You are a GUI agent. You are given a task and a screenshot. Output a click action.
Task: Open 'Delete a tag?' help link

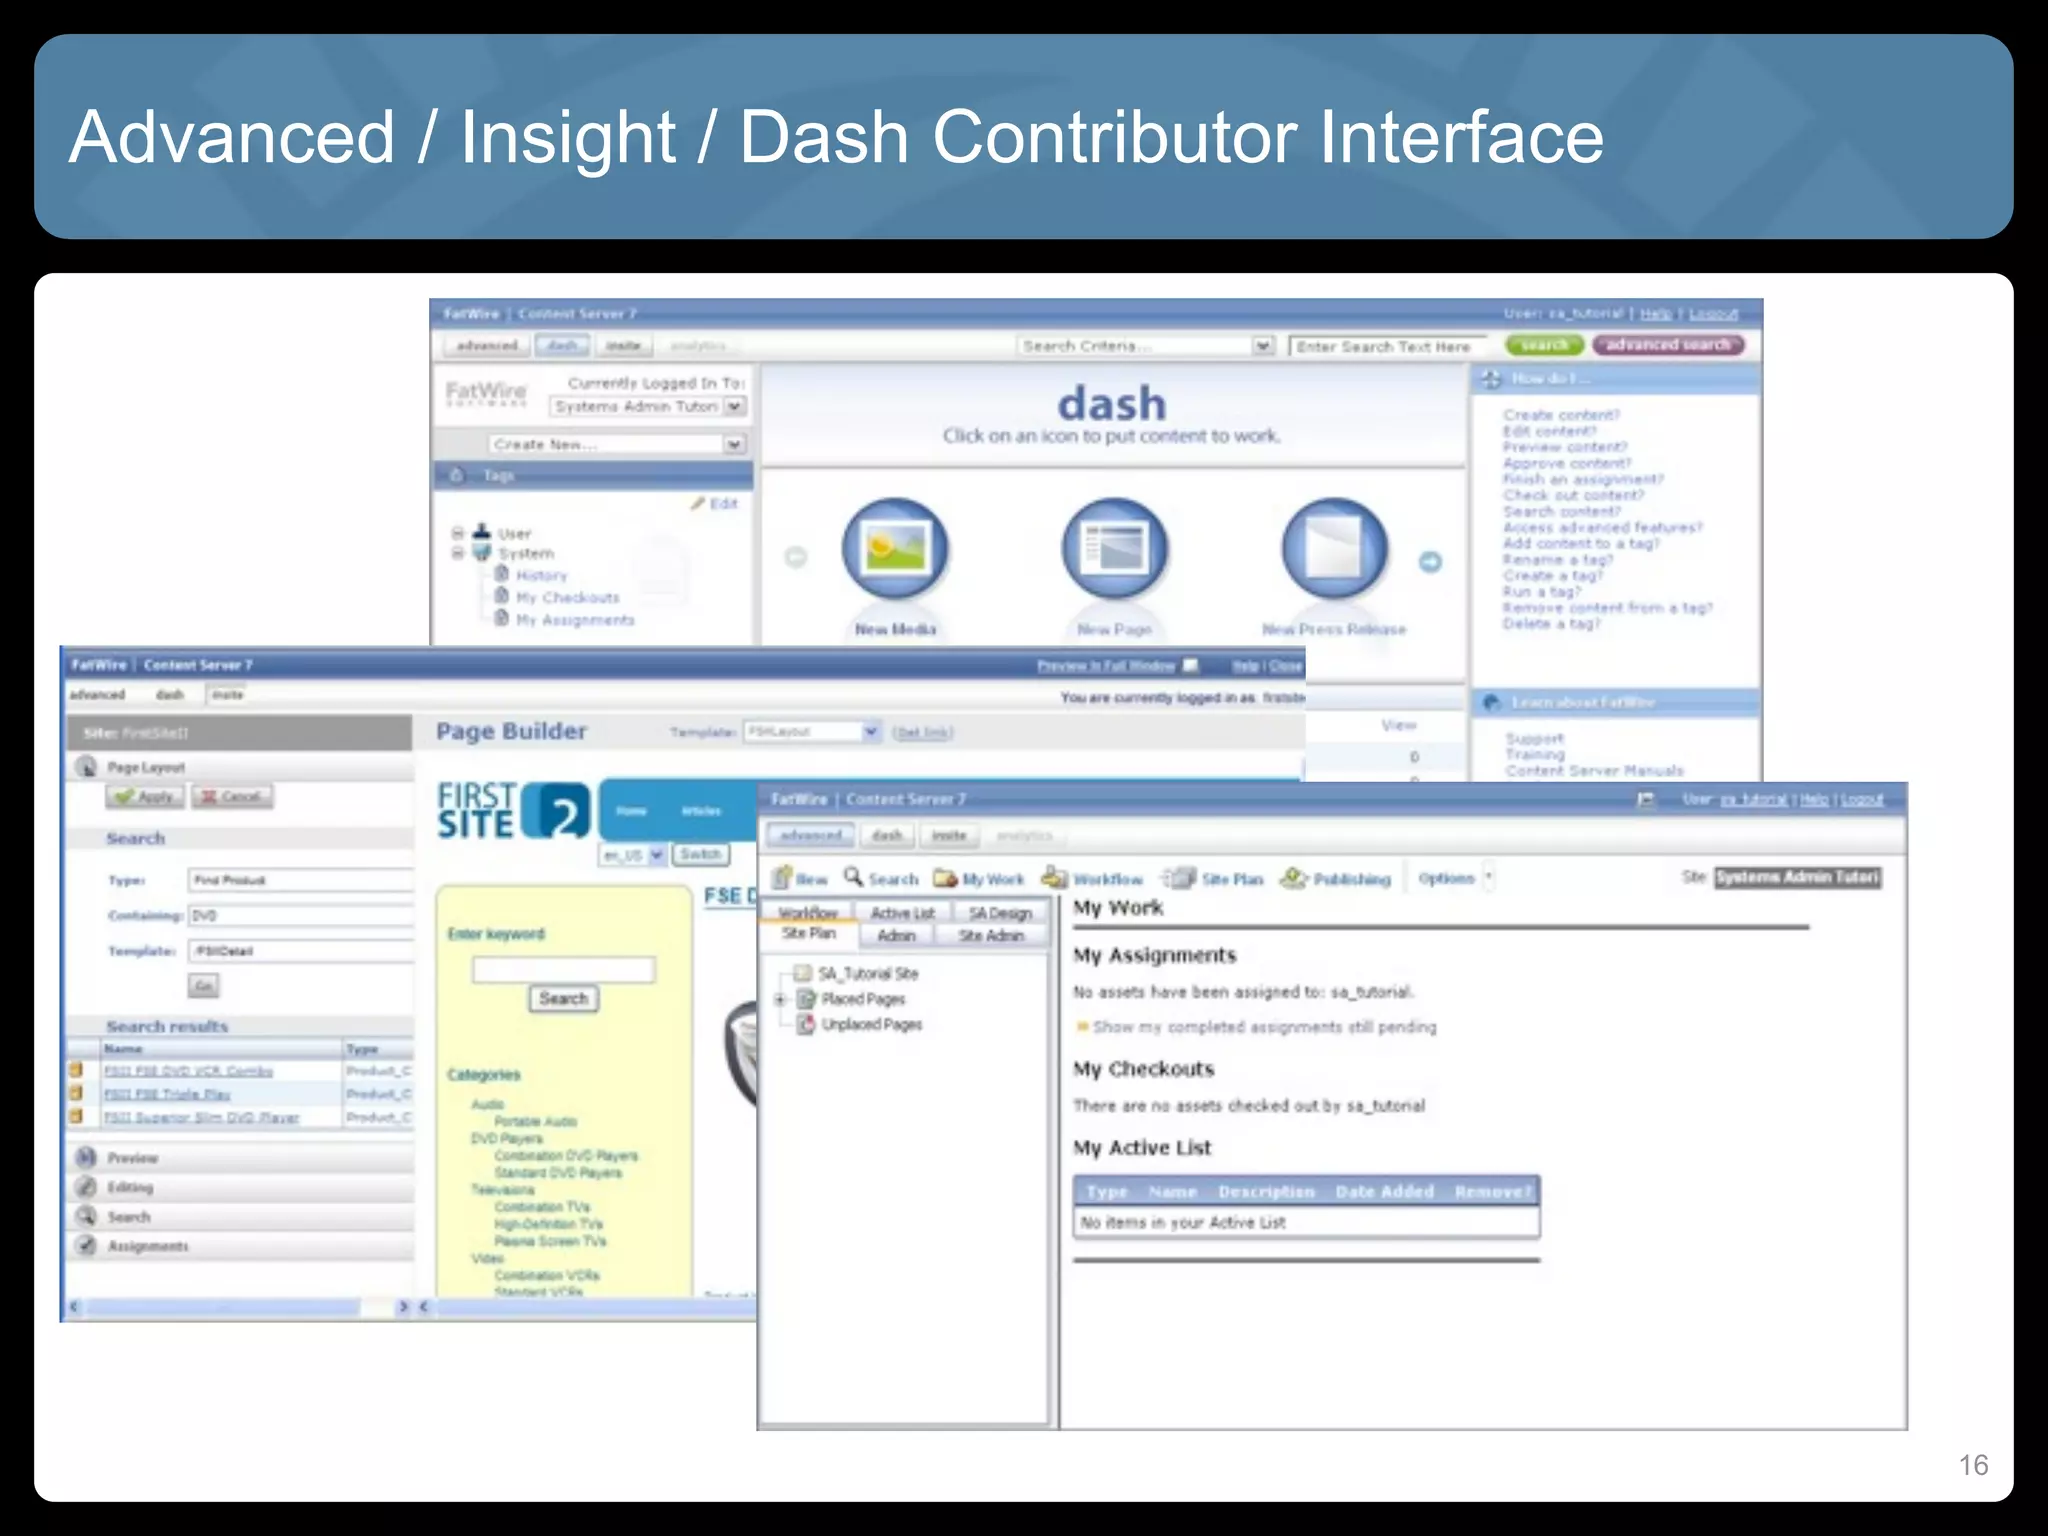point(1551,624)
